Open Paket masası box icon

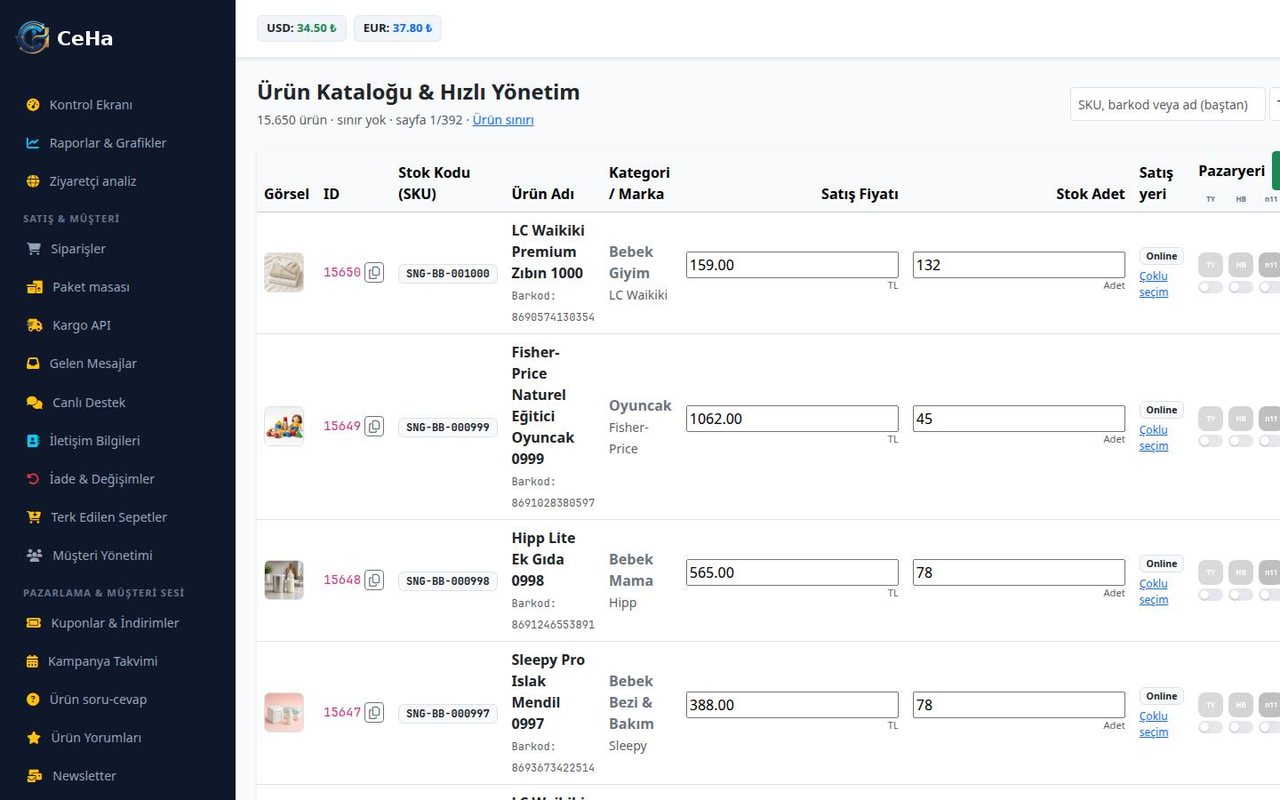coord(35,287)
